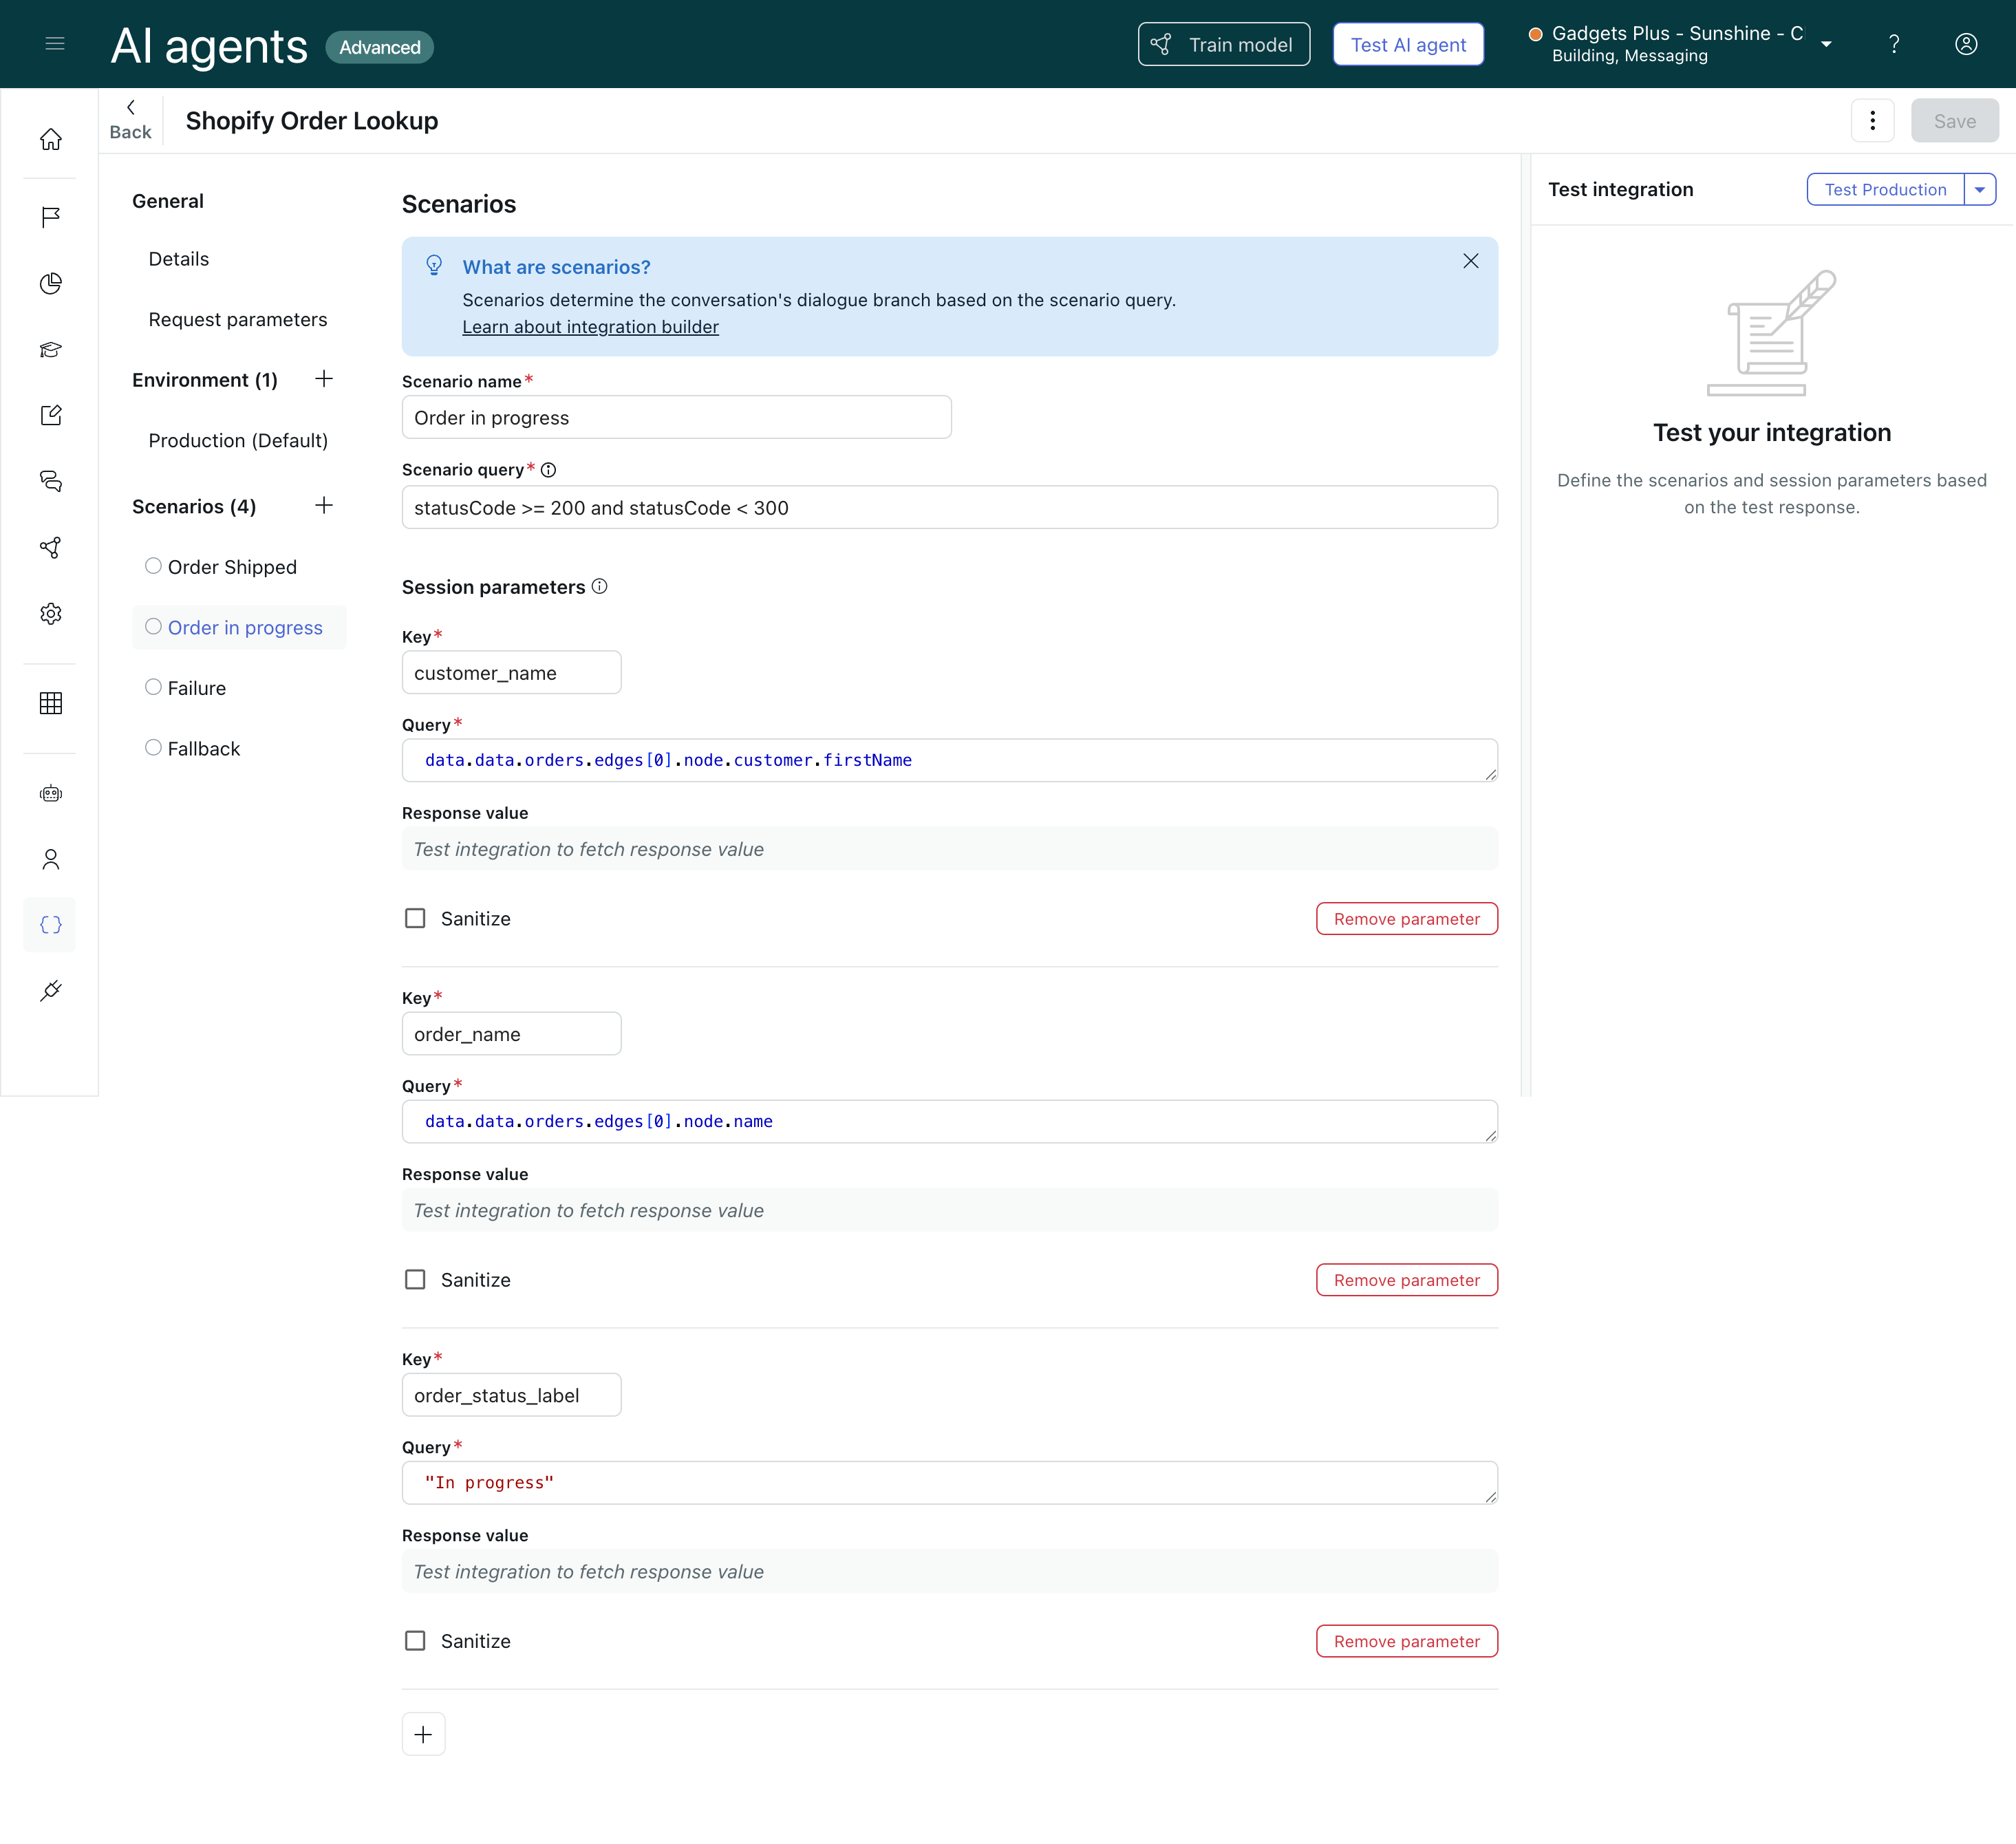
Task: Click the flag icon in sidebar
Action: pos(51,217)
